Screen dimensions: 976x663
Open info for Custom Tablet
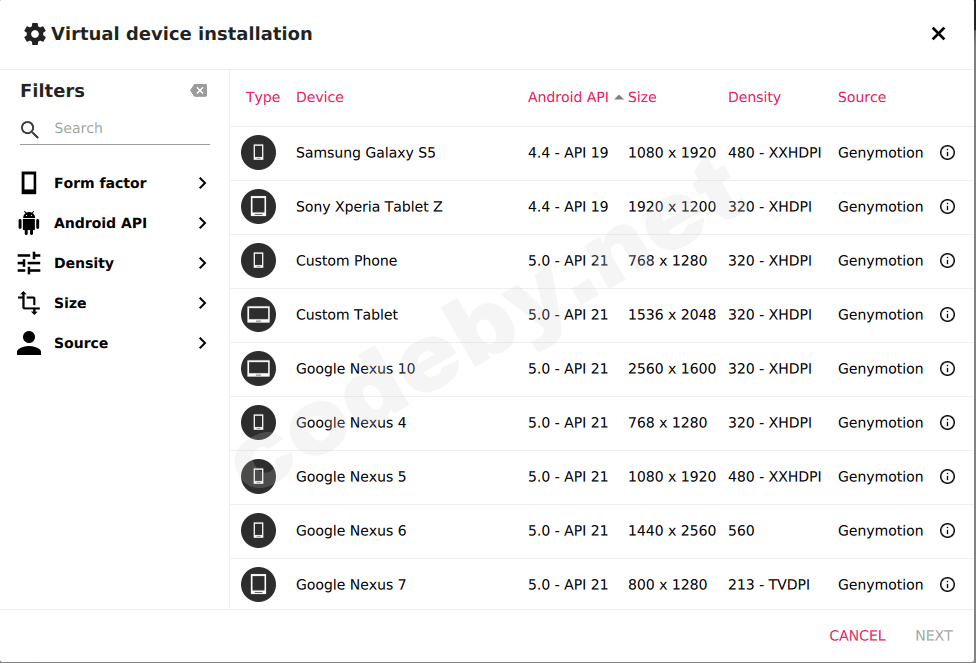pyautogui.click(x=947, y=315)
